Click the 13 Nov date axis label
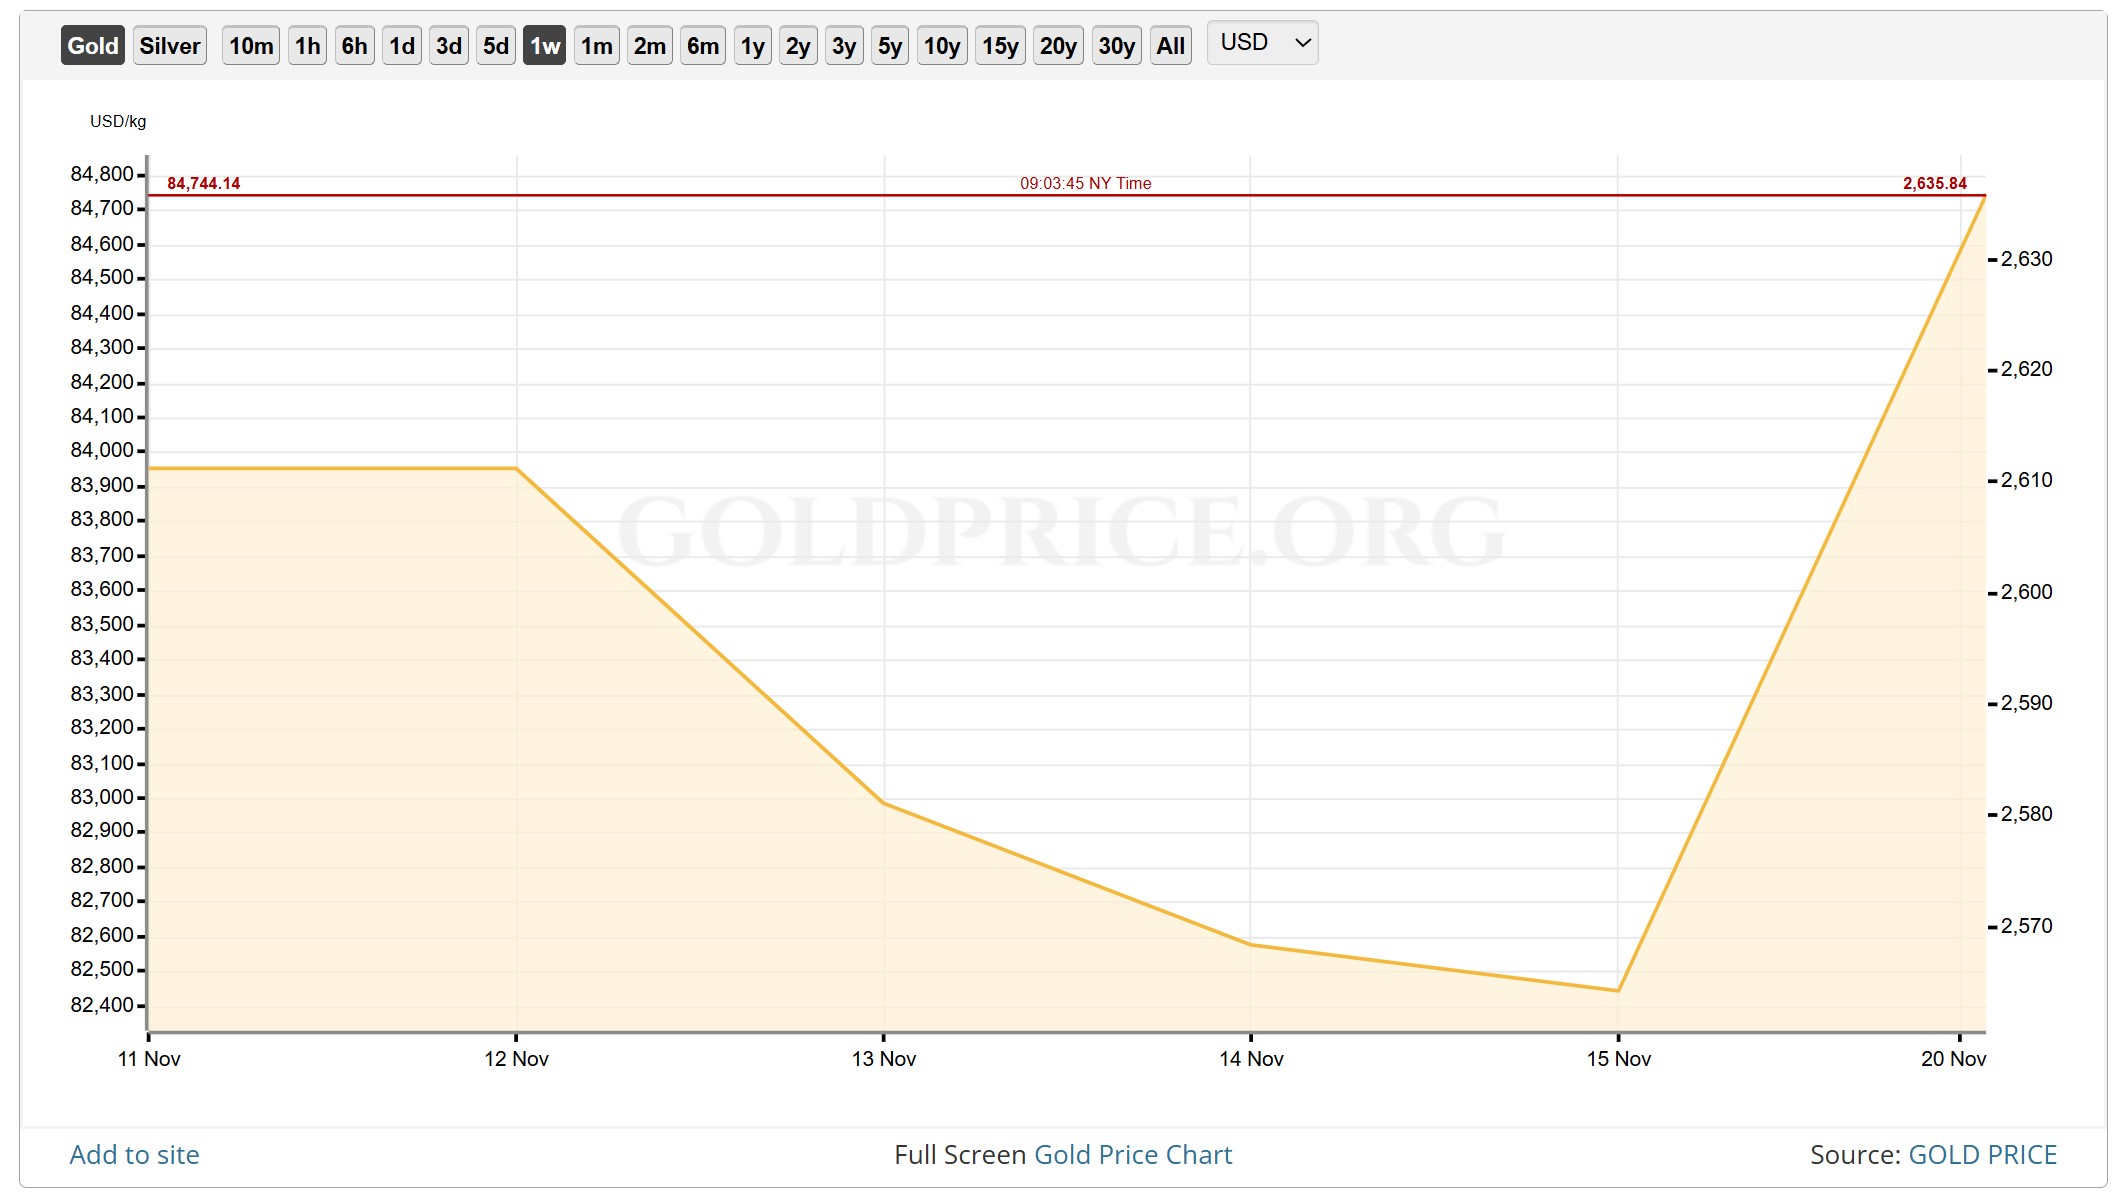 coord(884,1059)
